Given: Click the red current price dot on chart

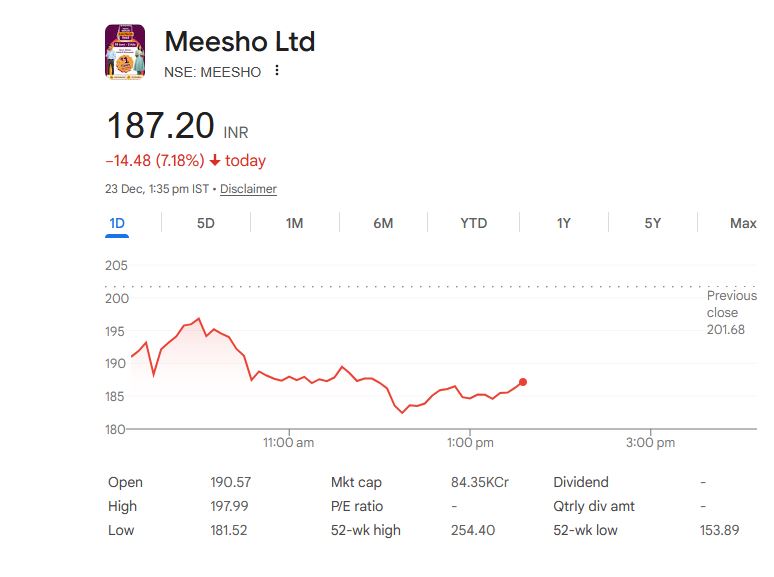Looking at the screenshot, I should tap(523, 382).
